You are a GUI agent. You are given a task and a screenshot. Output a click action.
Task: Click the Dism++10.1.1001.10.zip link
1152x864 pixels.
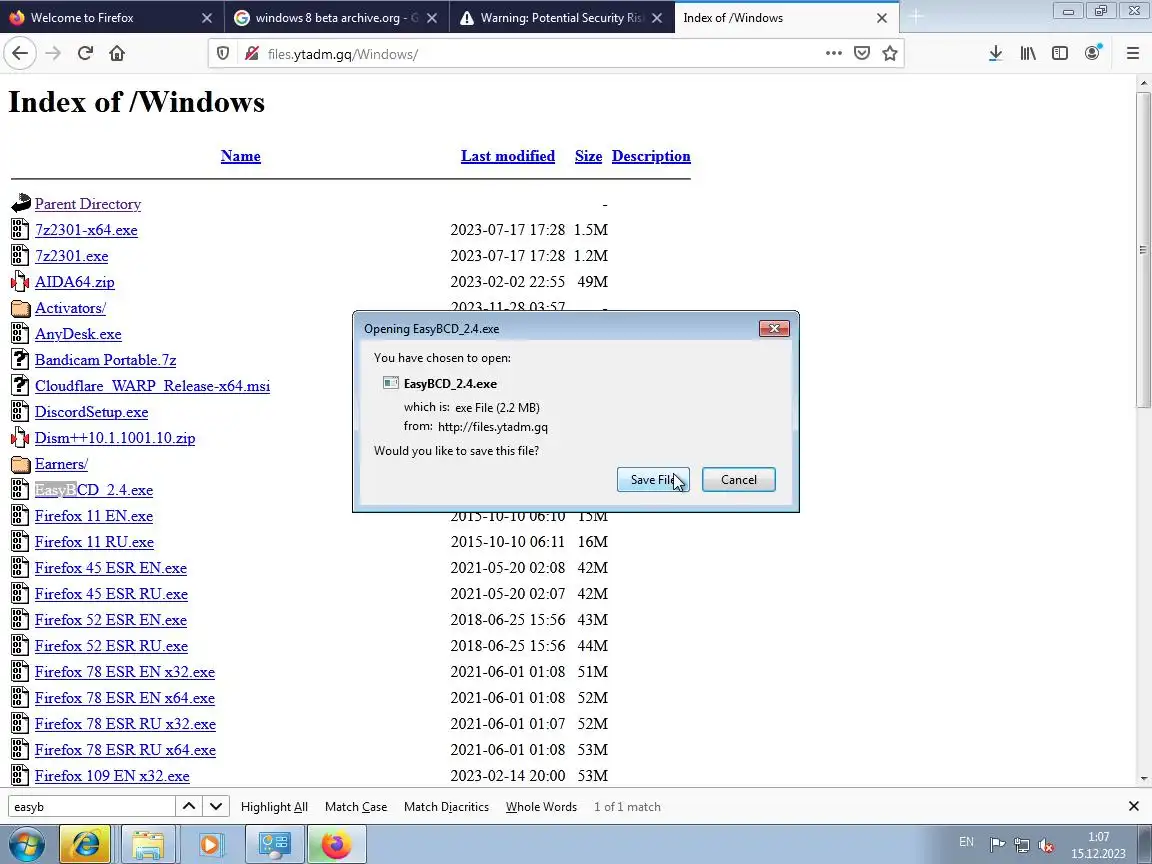tap(115, 438)
